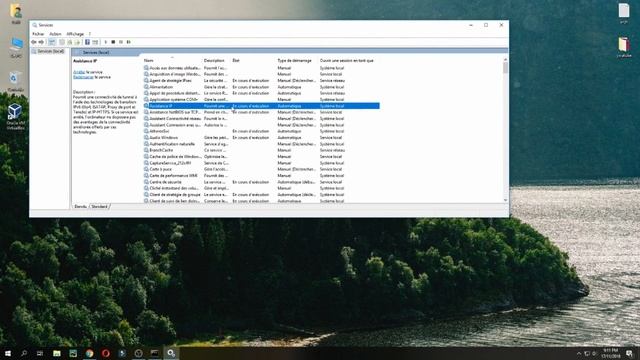Switch to the Étendu tab
This screenshot has width=640, height=360.
point(80,207)
